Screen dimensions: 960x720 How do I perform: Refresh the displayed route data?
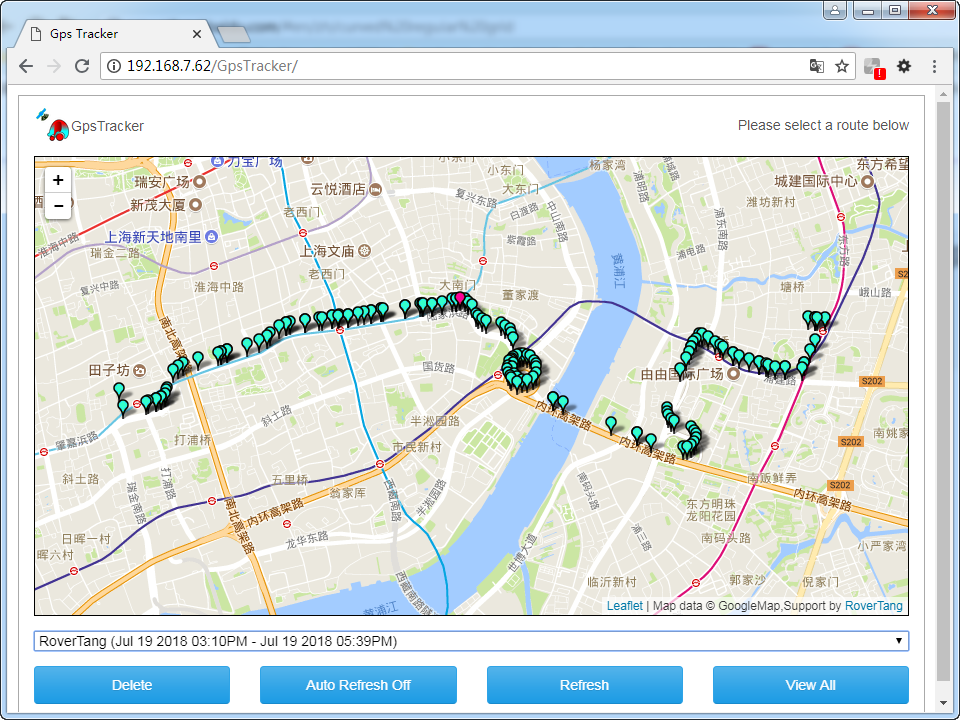(x=584, y=685)
